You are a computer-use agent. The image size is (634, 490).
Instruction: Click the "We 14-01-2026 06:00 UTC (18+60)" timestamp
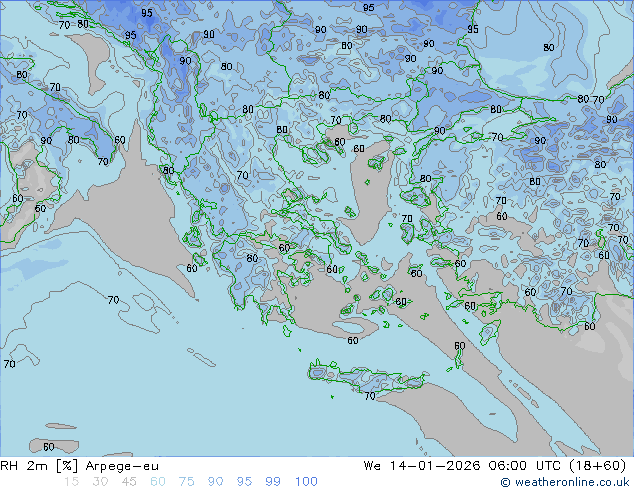[x=495, y=466]
